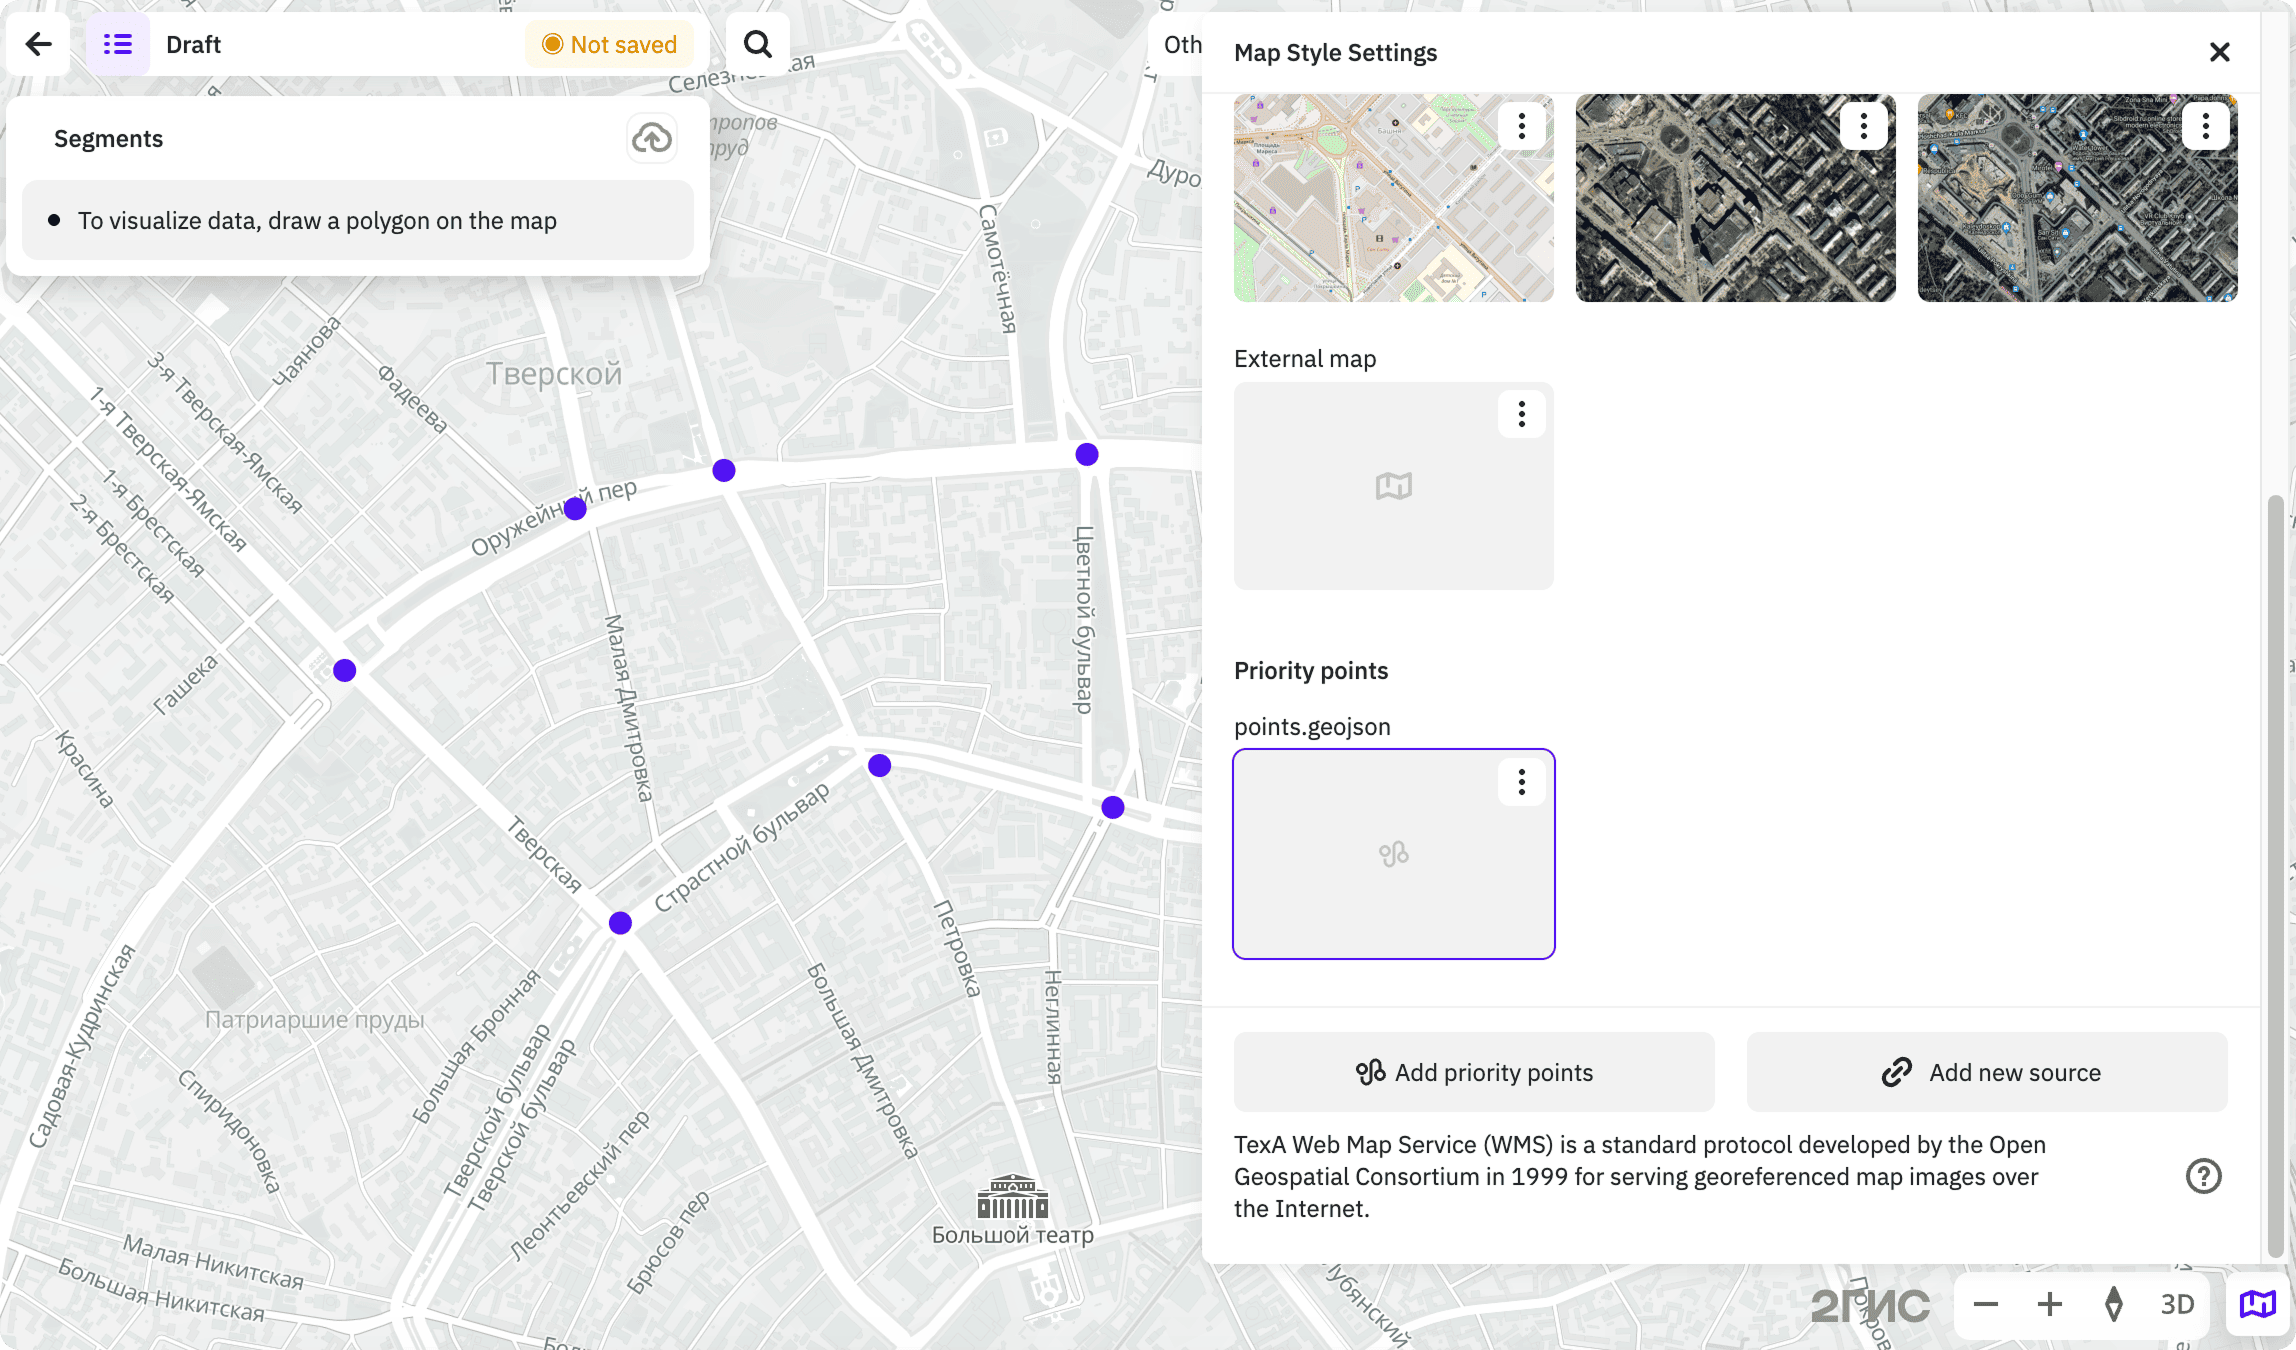
Task: Open three-dot menu on labeled satellite thumbnail
Action: pyautogui.click(x=2205, y=126)
